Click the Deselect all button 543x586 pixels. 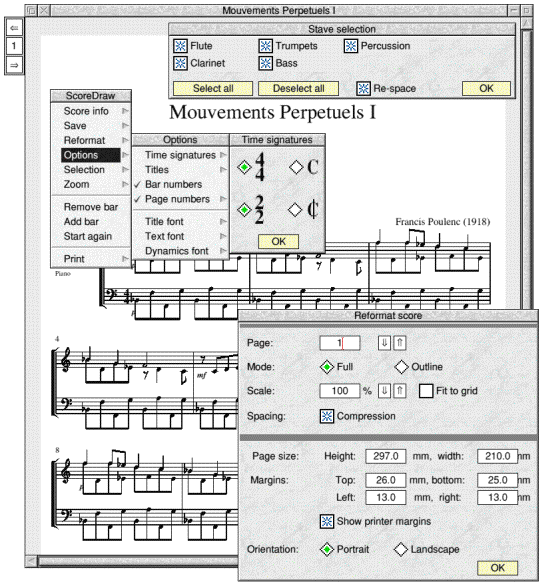(x=299, y=89)
